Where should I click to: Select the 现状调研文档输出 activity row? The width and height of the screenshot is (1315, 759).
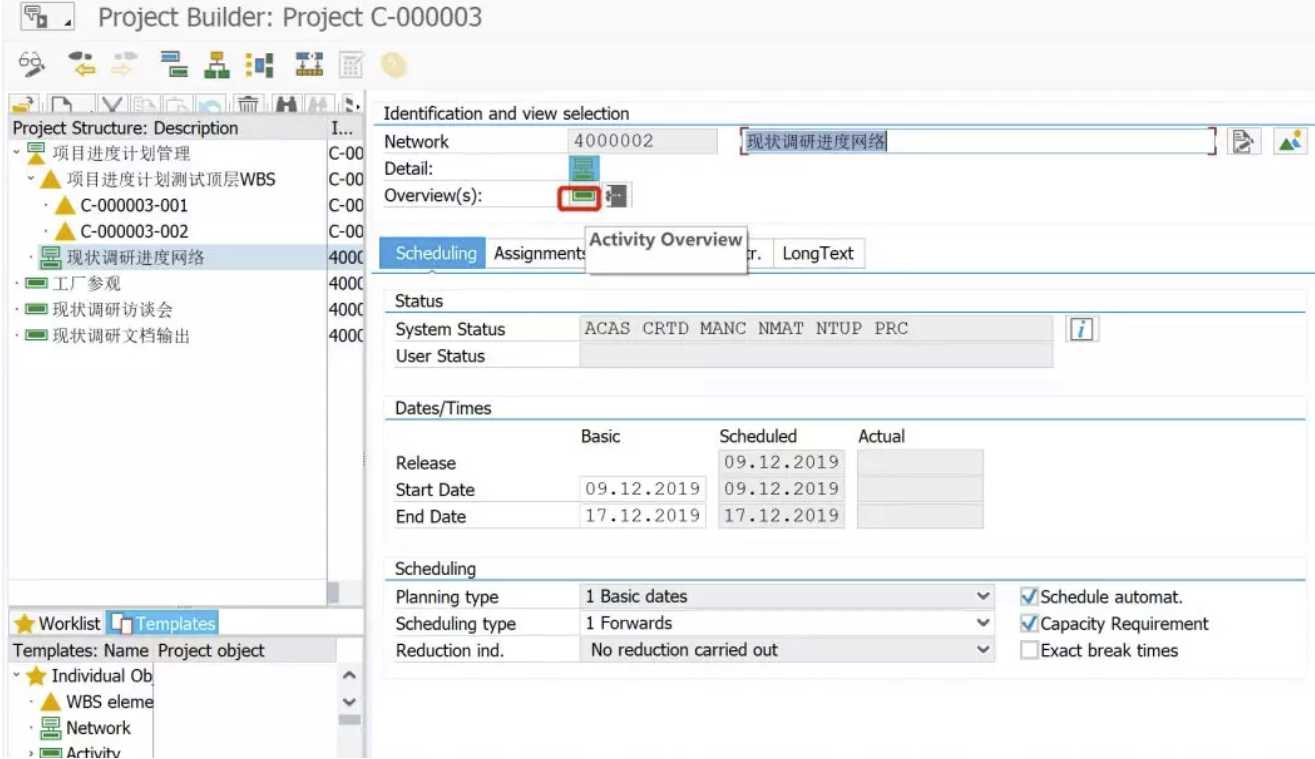[x=121, y=336]
